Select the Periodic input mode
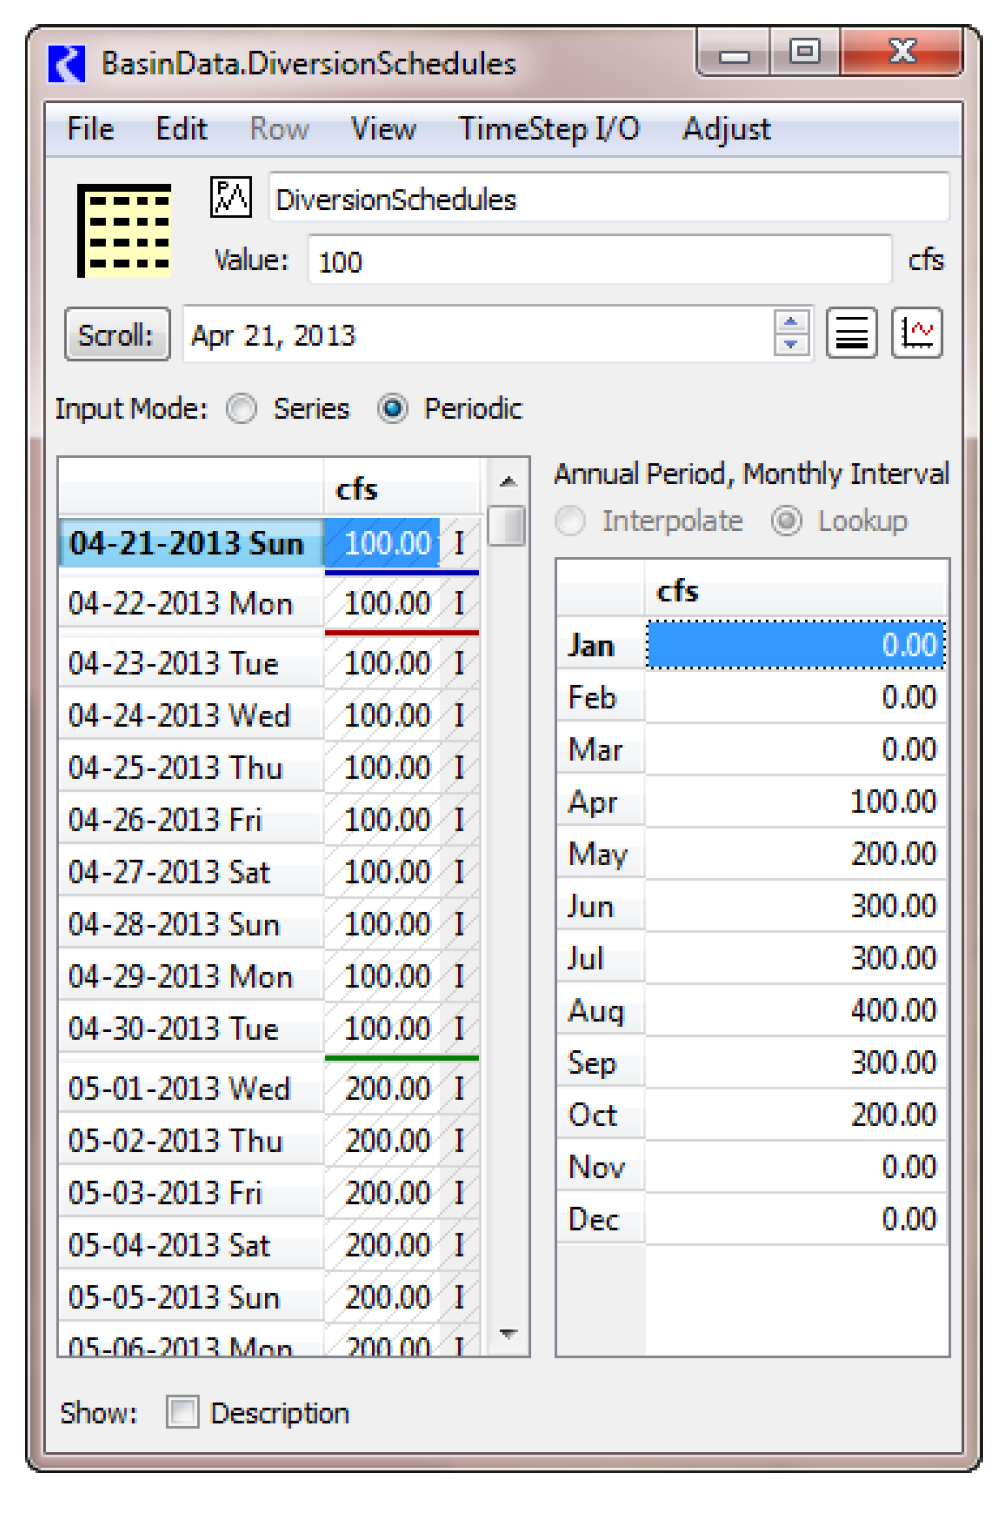 [393, 409]
